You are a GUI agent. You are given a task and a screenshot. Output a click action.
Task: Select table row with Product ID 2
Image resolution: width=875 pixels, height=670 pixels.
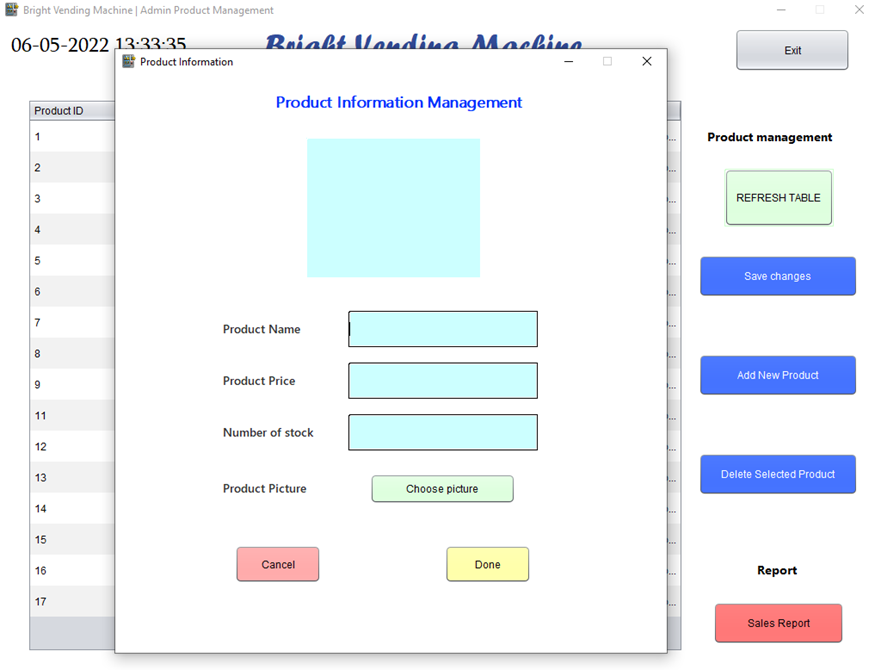(x=73, y=167)
